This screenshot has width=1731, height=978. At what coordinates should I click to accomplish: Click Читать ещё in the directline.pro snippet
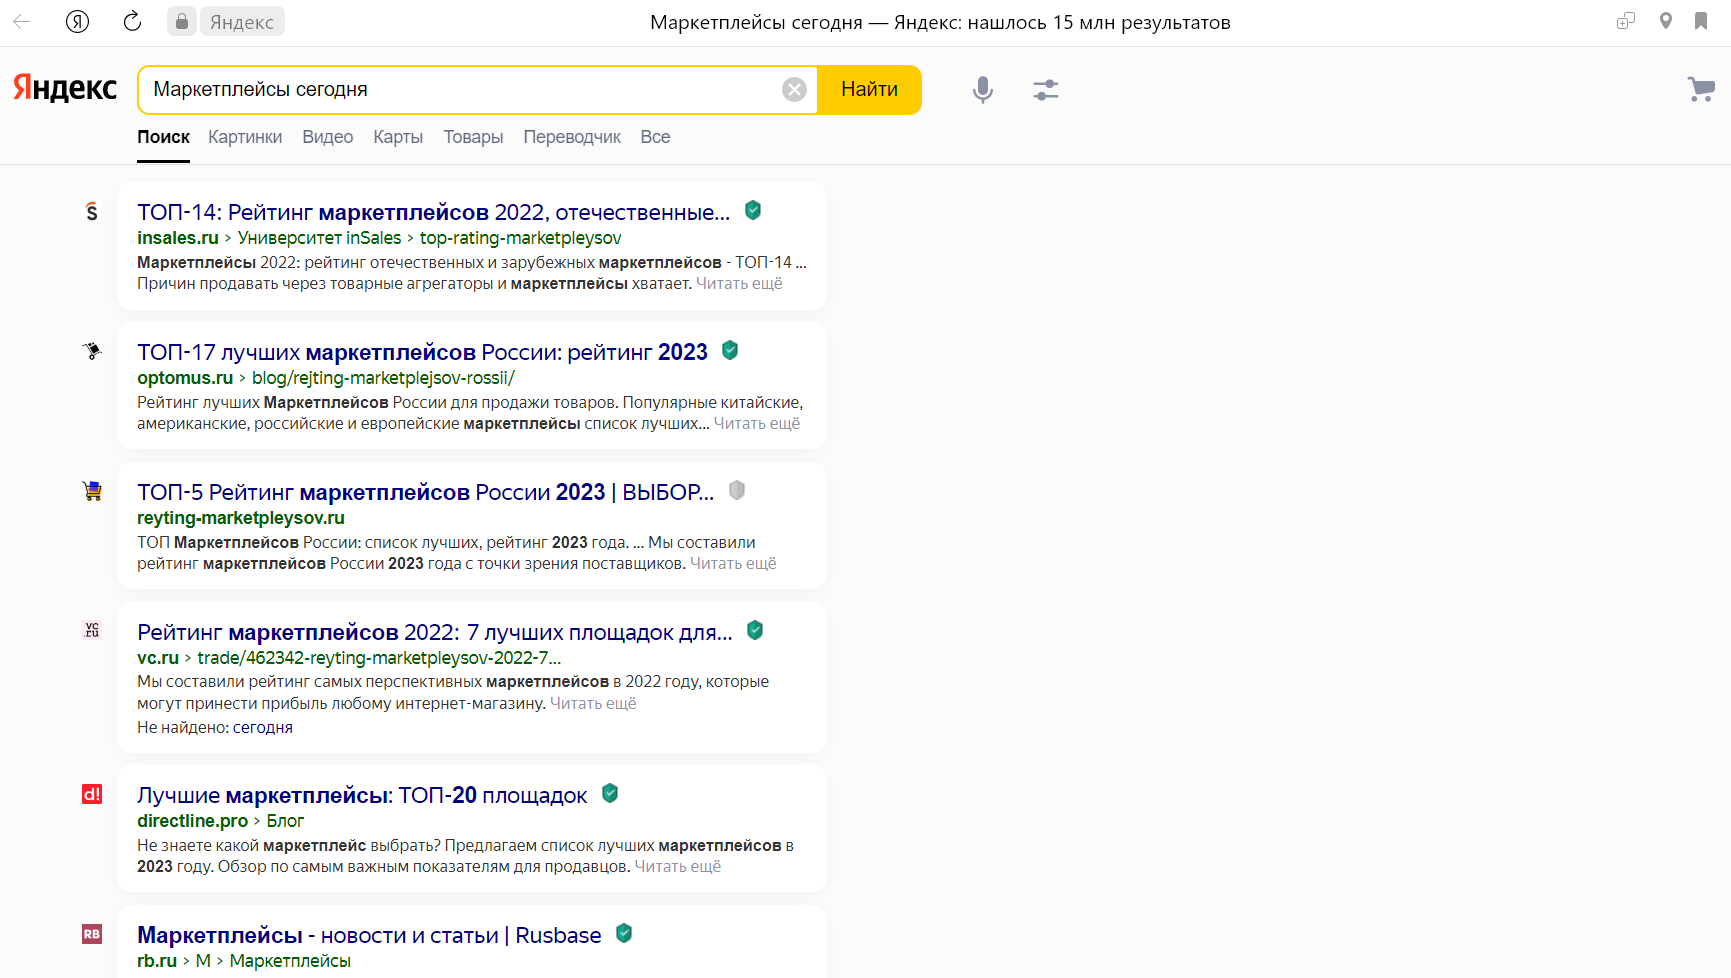[x=678, y=867]
